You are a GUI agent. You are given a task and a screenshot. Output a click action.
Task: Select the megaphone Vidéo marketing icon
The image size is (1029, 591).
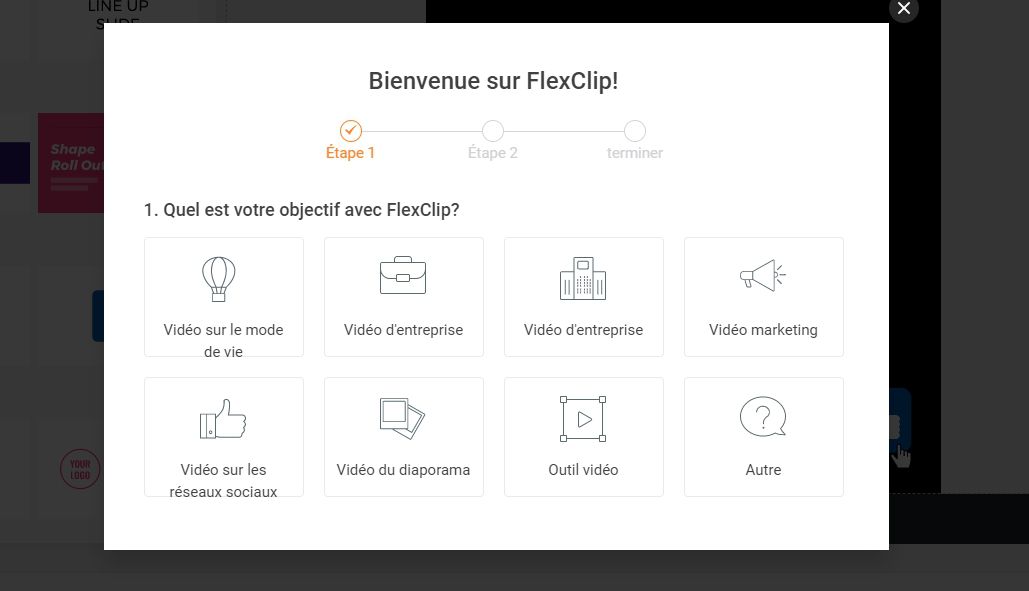tap(763, 275)
